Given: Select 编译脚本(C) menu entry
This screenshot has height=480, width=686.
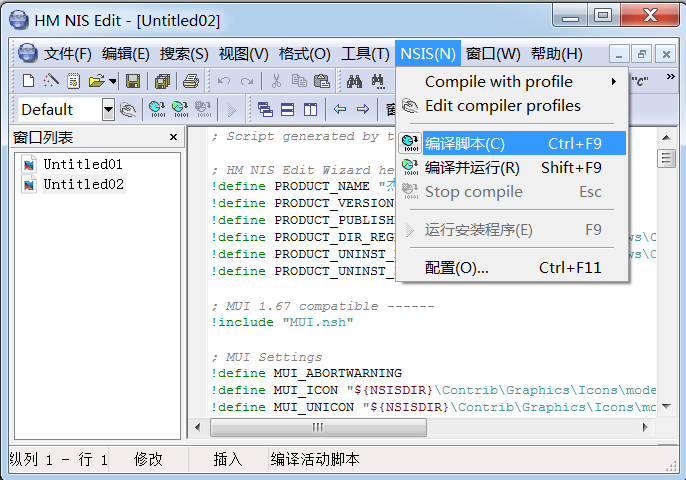Looking at the screenshot, I should pyautogui.click(x=513, y=144).
